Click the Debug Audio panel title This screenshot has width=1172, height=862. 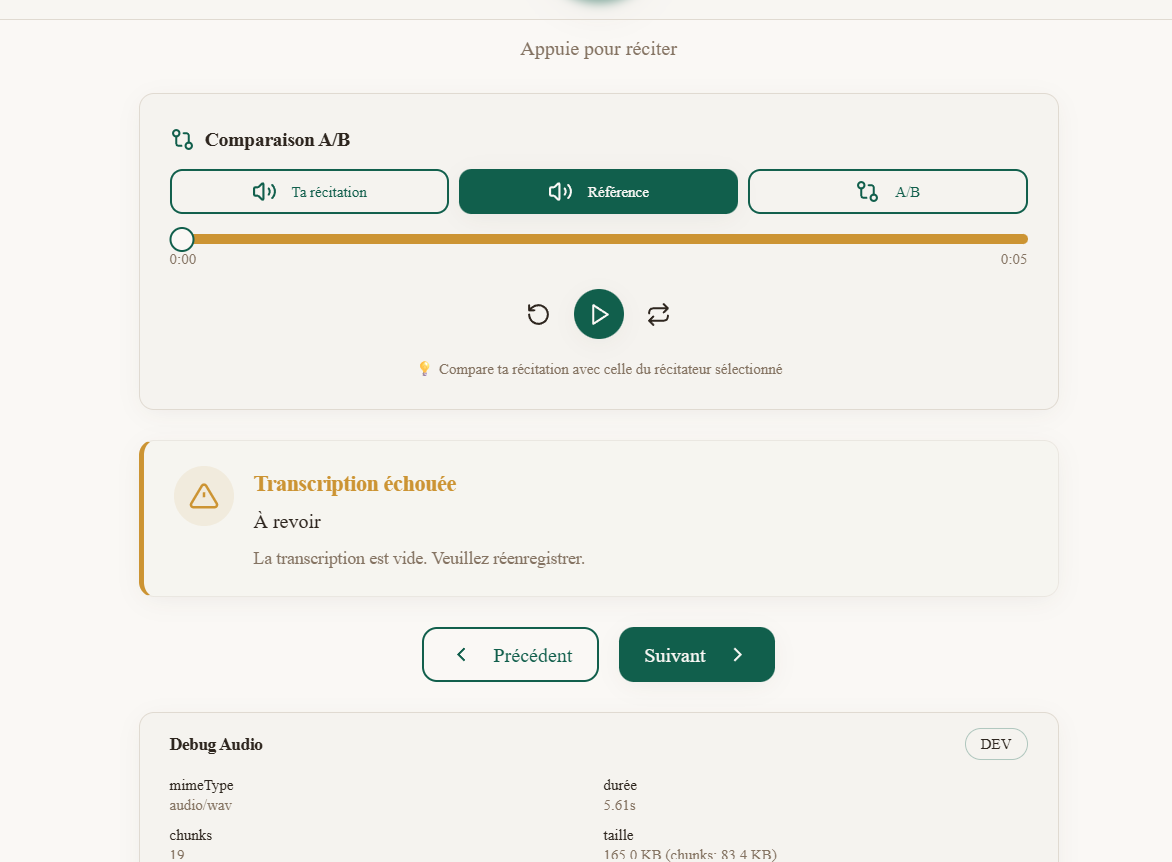[x=216, y=744]
